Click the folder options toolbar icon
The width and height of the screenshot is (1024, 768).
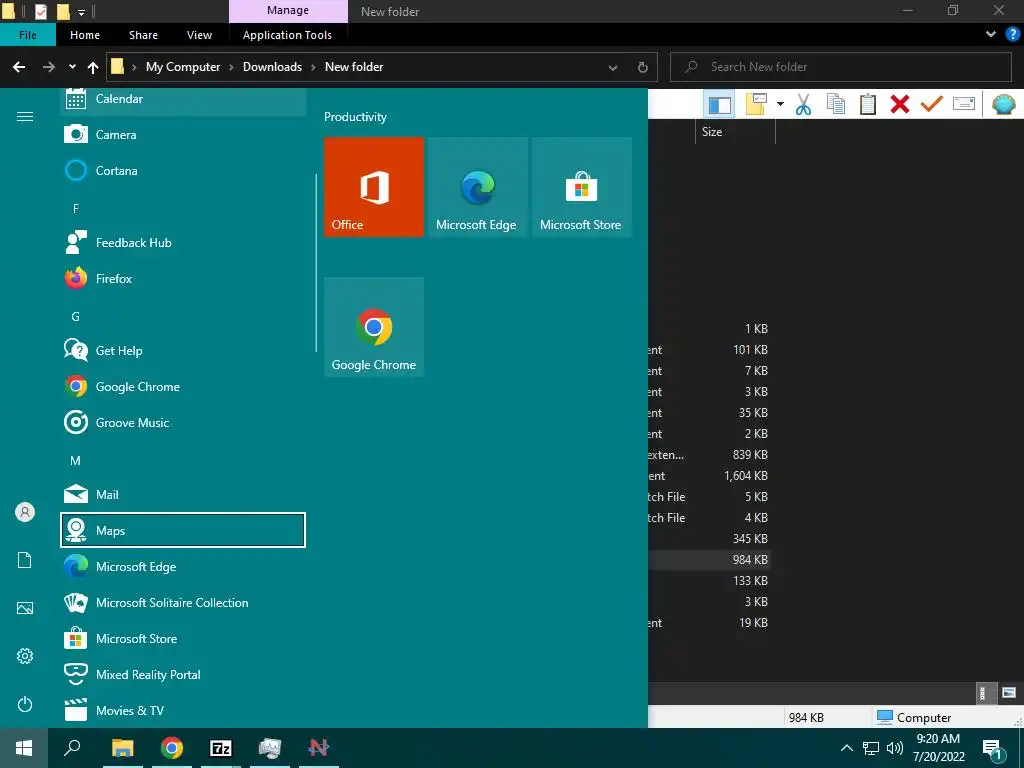[x=756, y=104]
